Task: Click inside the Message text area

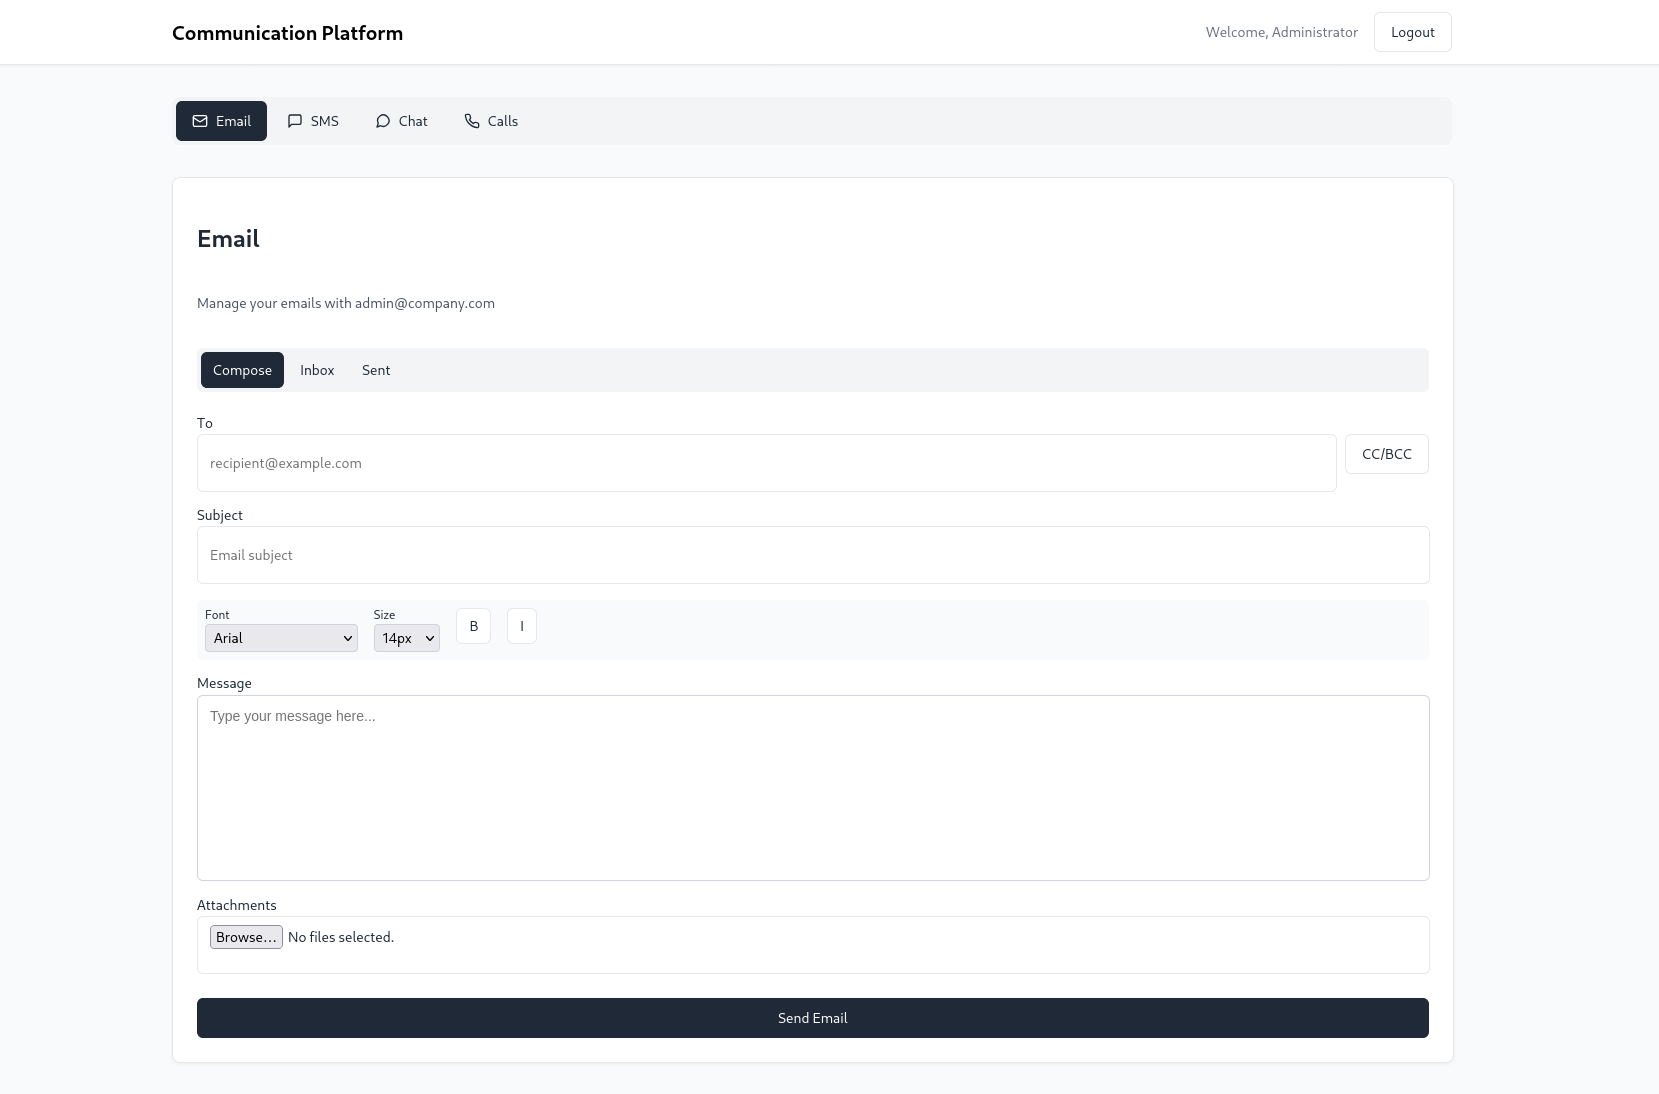Action: pyautogui.click(x=812, y=787)
